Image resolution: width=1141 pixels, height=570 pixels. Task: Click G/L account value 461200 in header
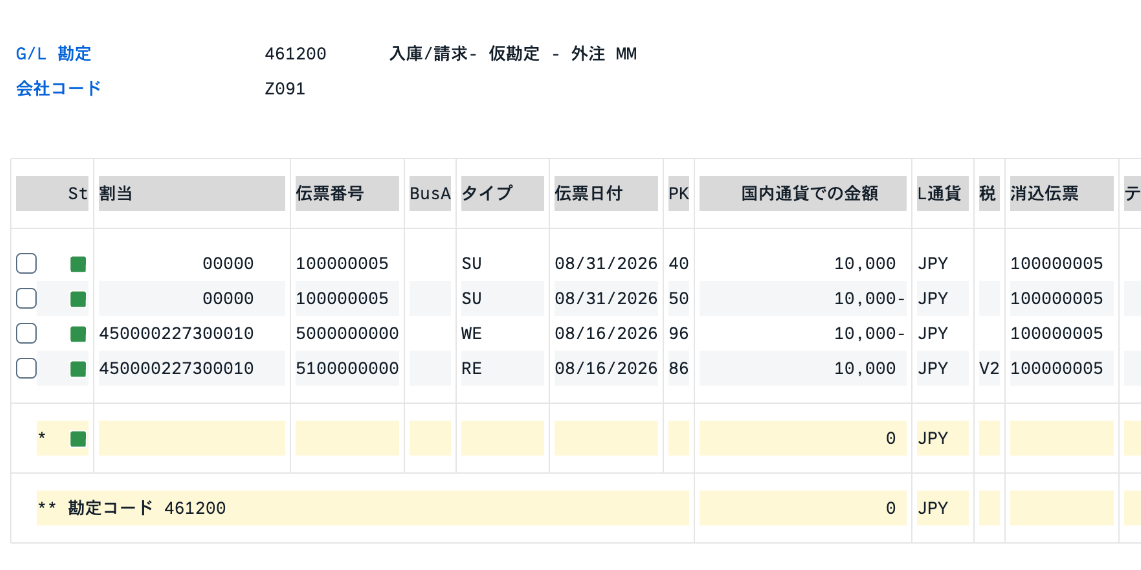click(295, 54)
